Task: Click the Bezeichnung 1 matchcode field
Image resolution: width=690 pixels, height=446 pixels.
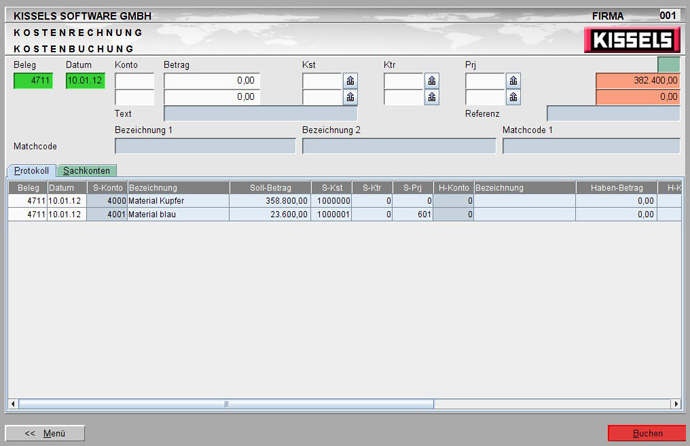Action: pyautogui.click(x=205, y=146)
